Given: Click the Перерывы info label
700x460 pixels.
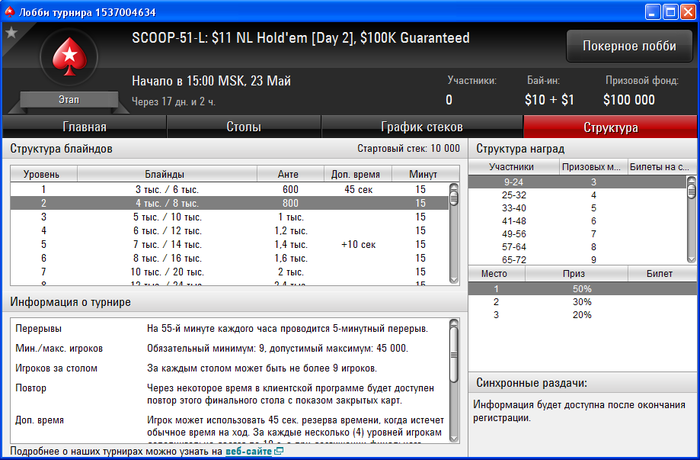Looking at the screenshot, I should click(38, 329).
